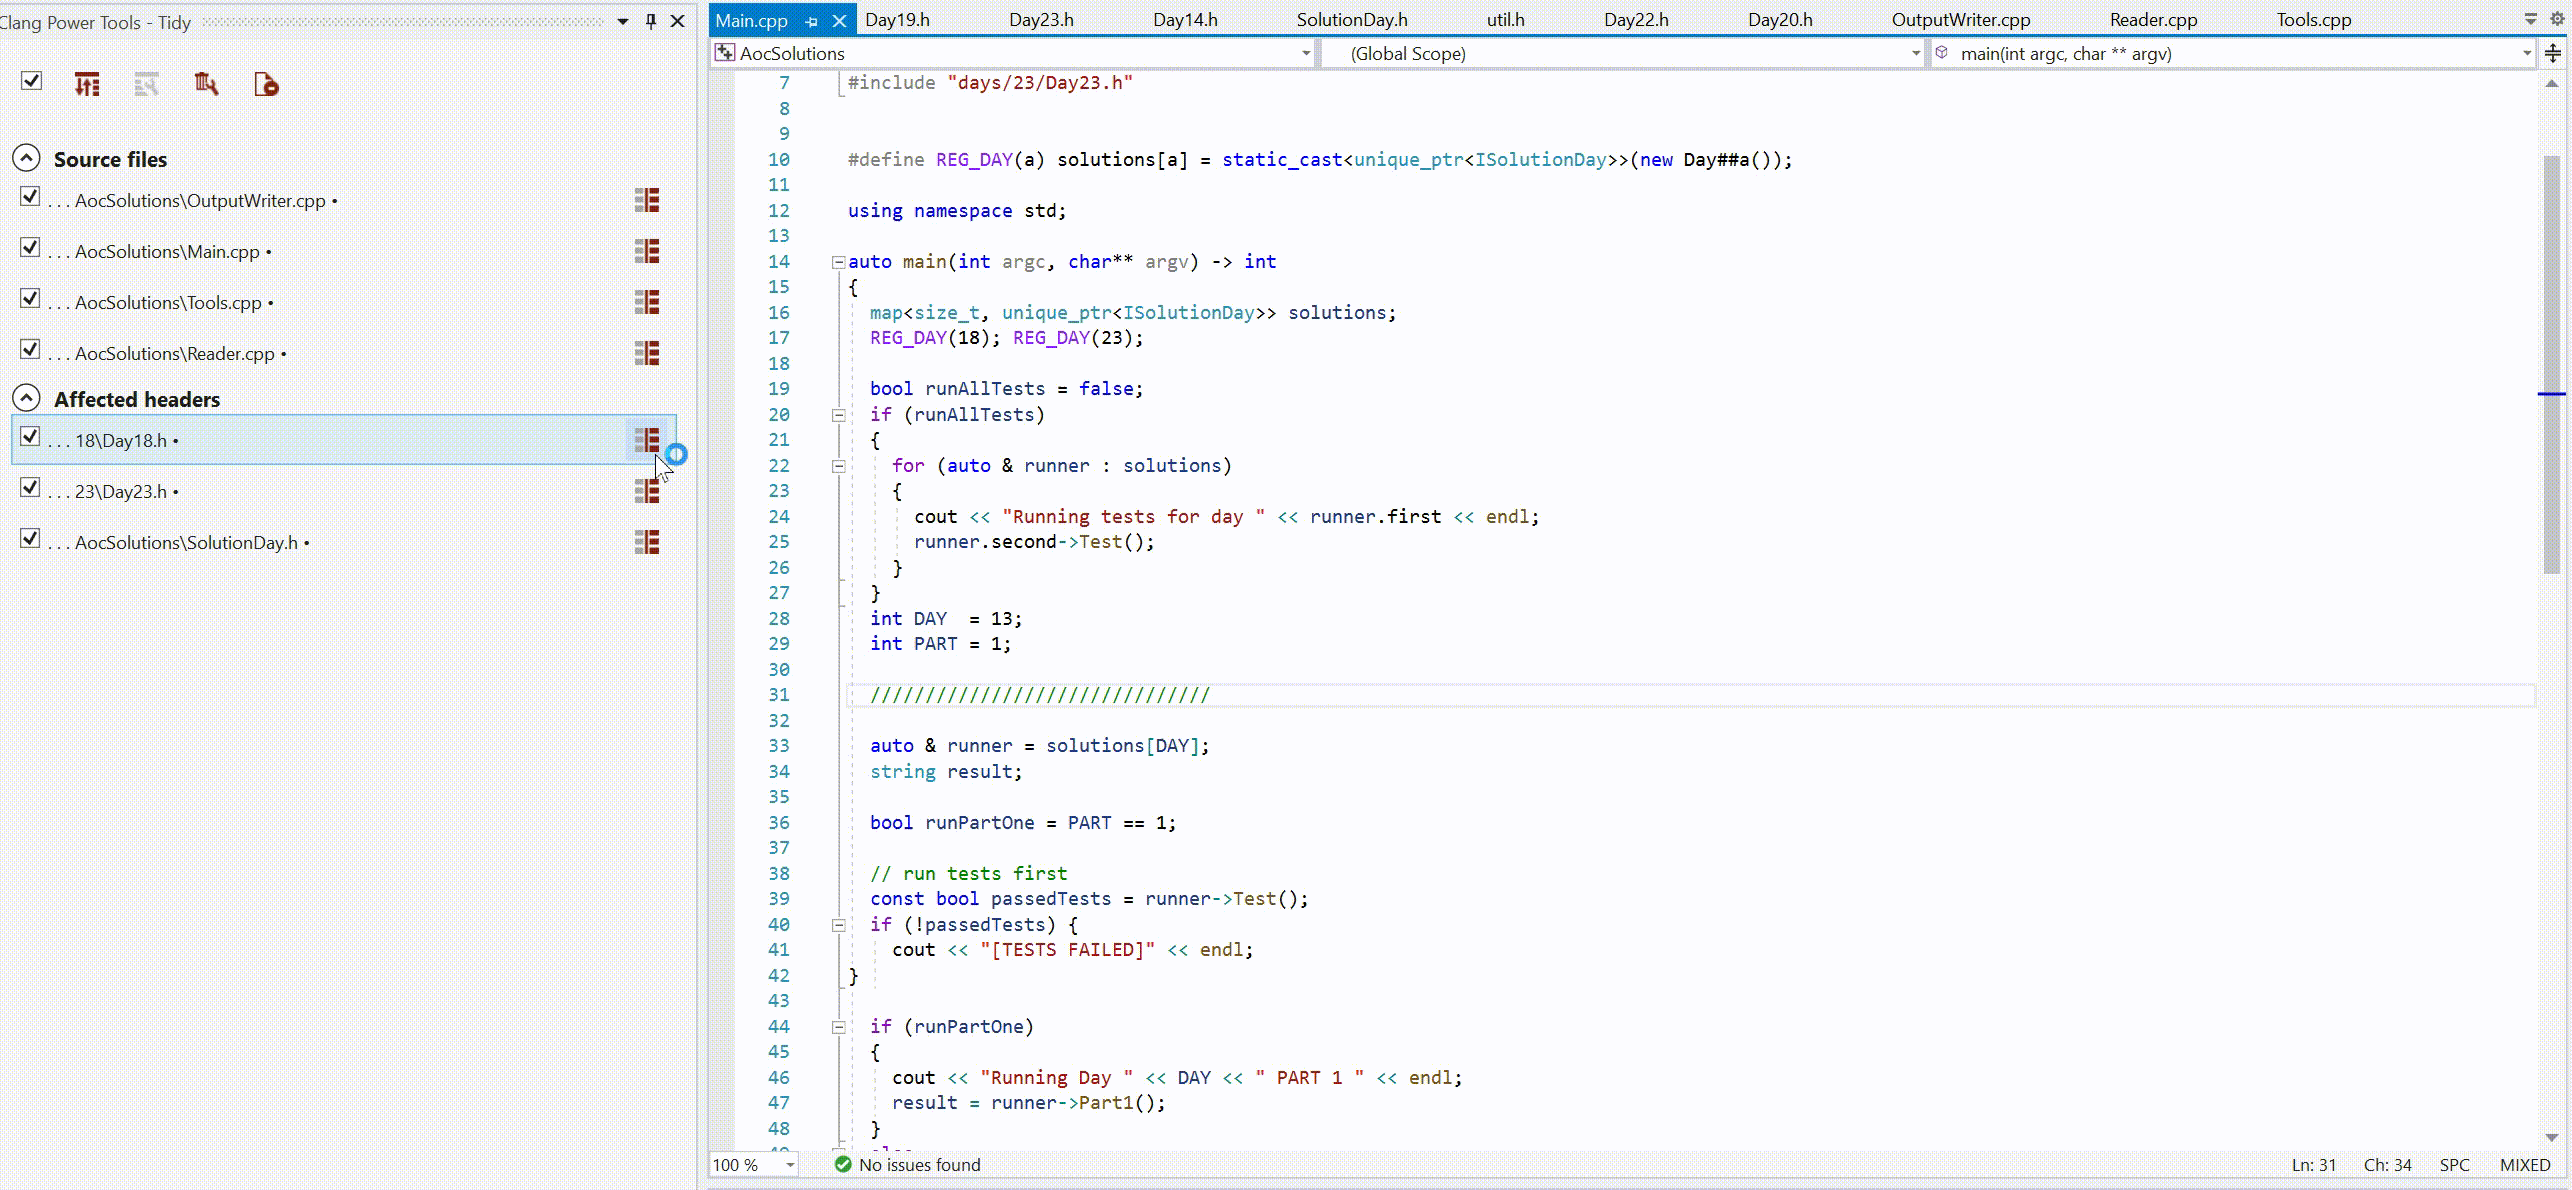This screenshot has height=1190, width=2572.
Task: Open the Reader.cpp editor tab
Action: pyautogui.click(x=2152, y=19)
